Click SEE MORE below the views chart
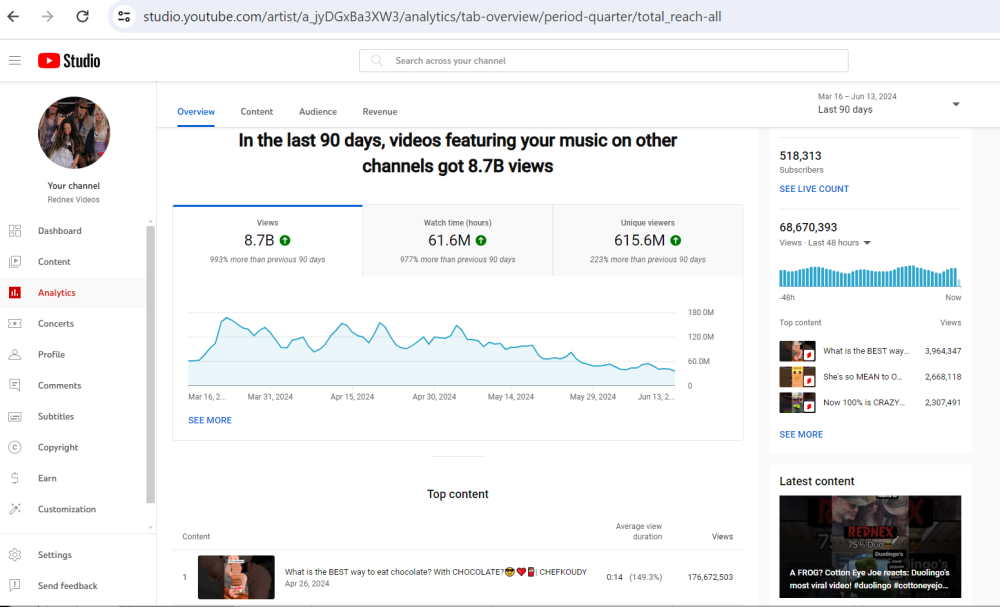1000x607 pixels. [x=210, y=420]
